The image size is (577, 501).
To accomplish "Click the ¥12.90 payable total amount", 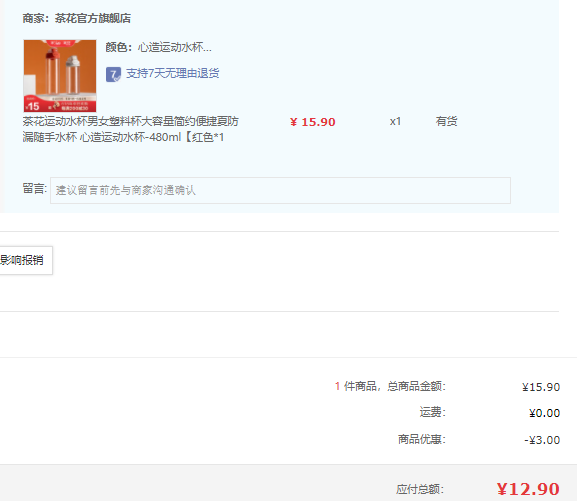I will click(x=528, y=489).
